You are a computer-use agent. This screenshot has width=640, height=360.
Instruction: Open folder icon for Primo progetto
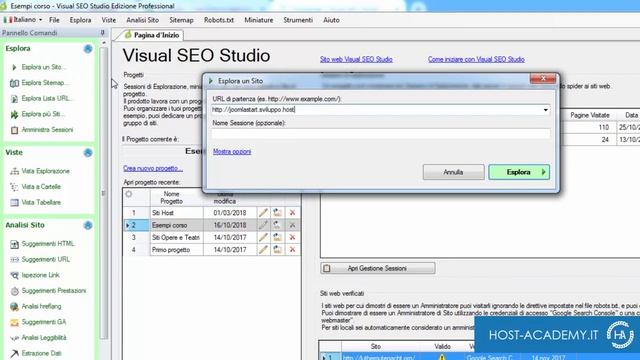278,249
